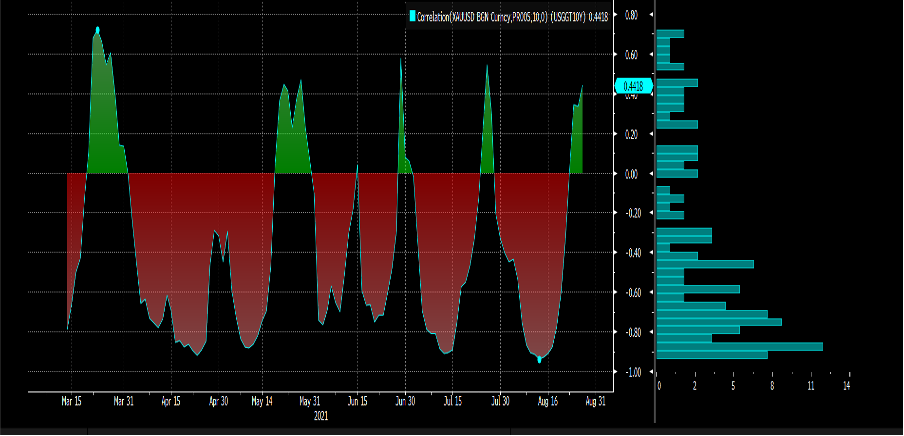
Task: Select the Jul 30 date label
Action: pyautogui.click(x=500, y=401)
